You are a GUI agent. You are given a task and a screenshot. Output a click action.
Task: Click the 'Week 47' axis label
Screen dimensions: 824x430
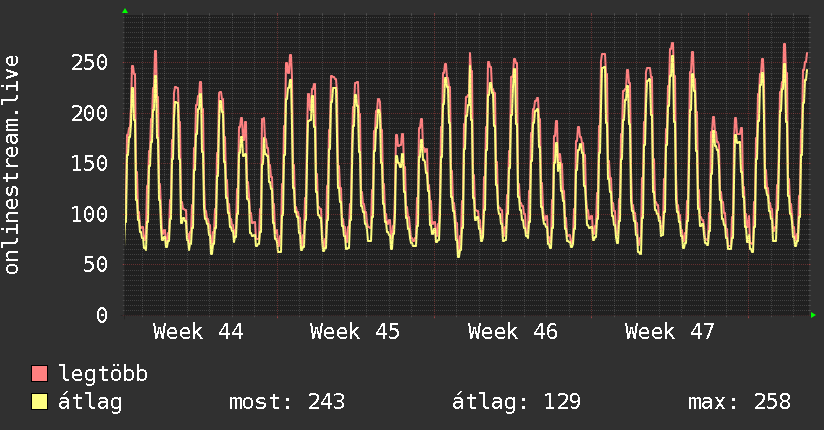pos(670,332)
